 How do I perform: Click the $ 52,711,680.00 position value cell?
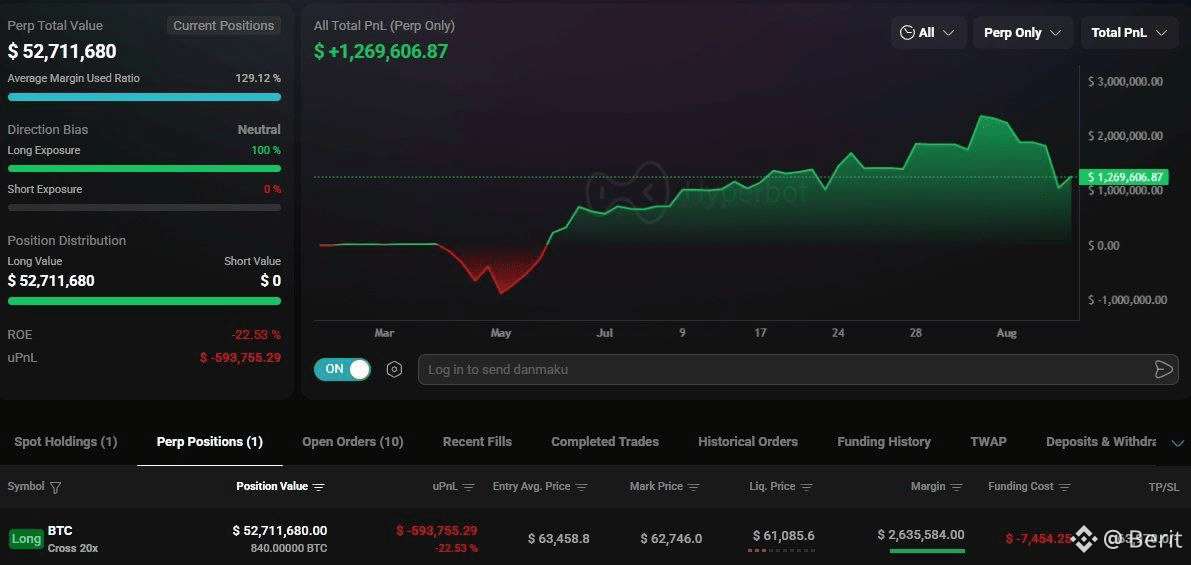coord(280,531)
